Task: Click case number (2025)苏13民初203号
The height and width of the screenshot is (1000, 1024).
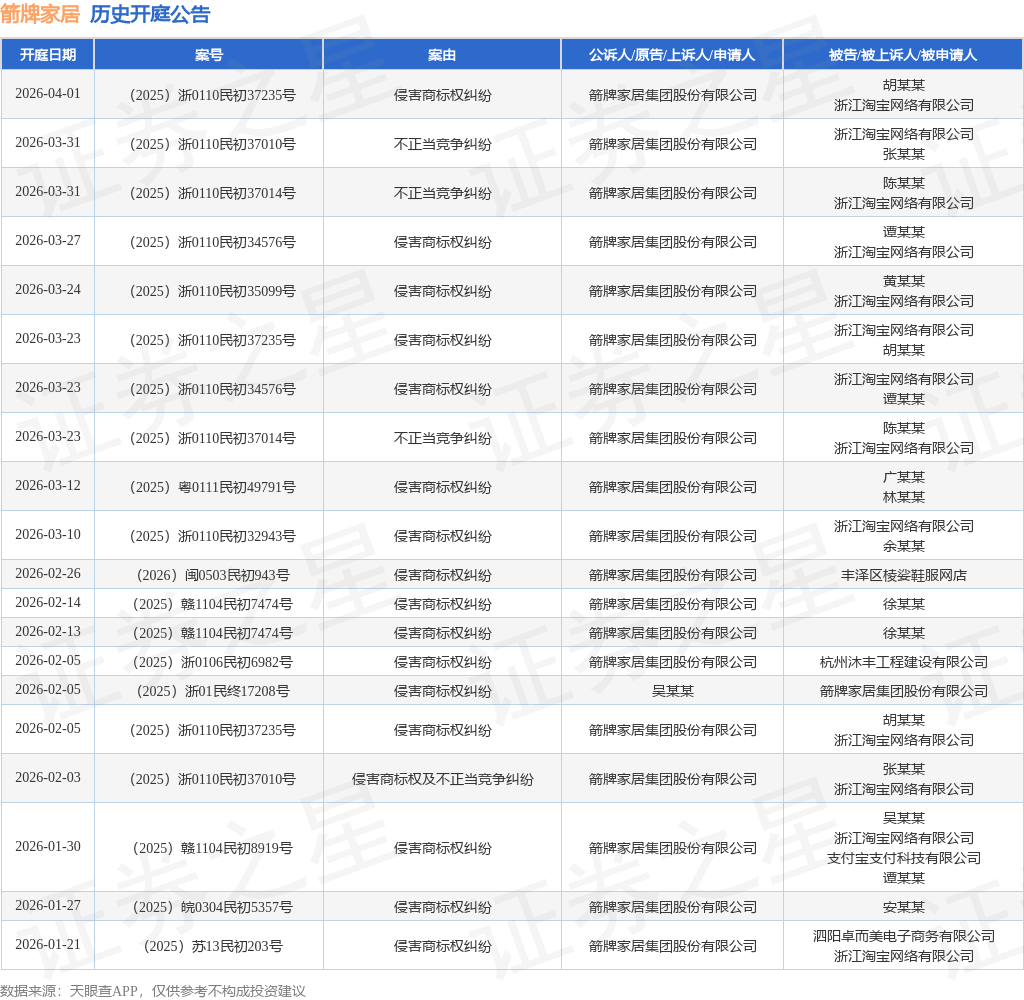Action: (x=213, y=946)
